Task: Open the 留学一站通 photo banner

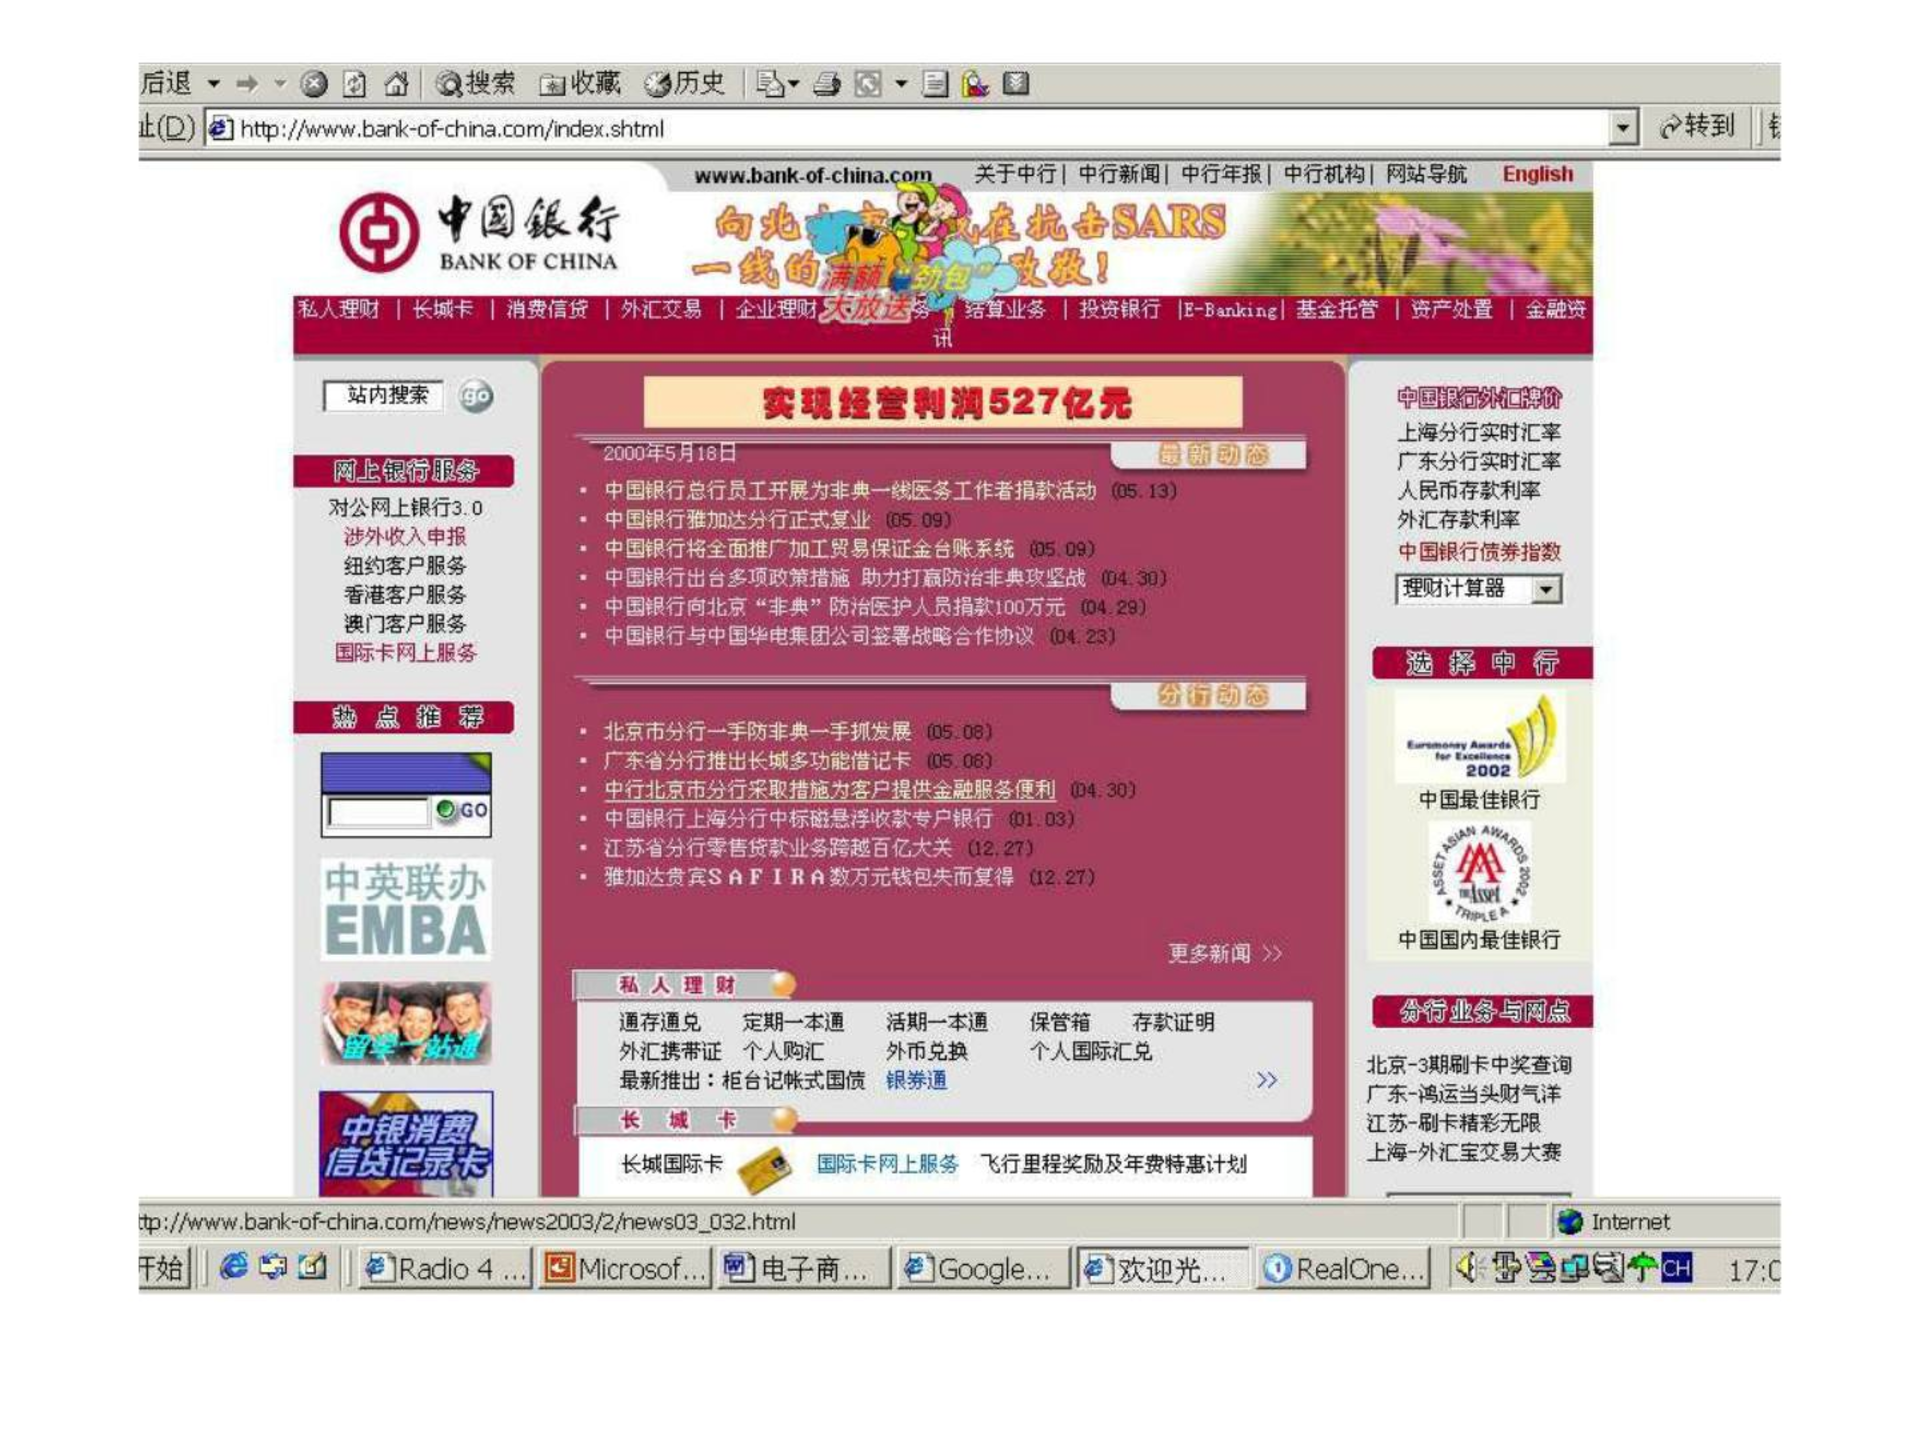Action: pos(406,1023)
